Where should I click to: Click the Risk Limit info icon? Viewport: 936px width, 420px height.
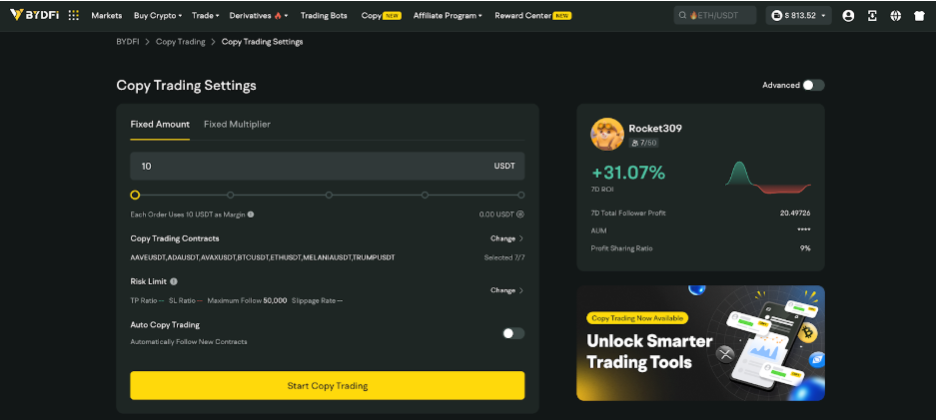(x=174, y=281)
